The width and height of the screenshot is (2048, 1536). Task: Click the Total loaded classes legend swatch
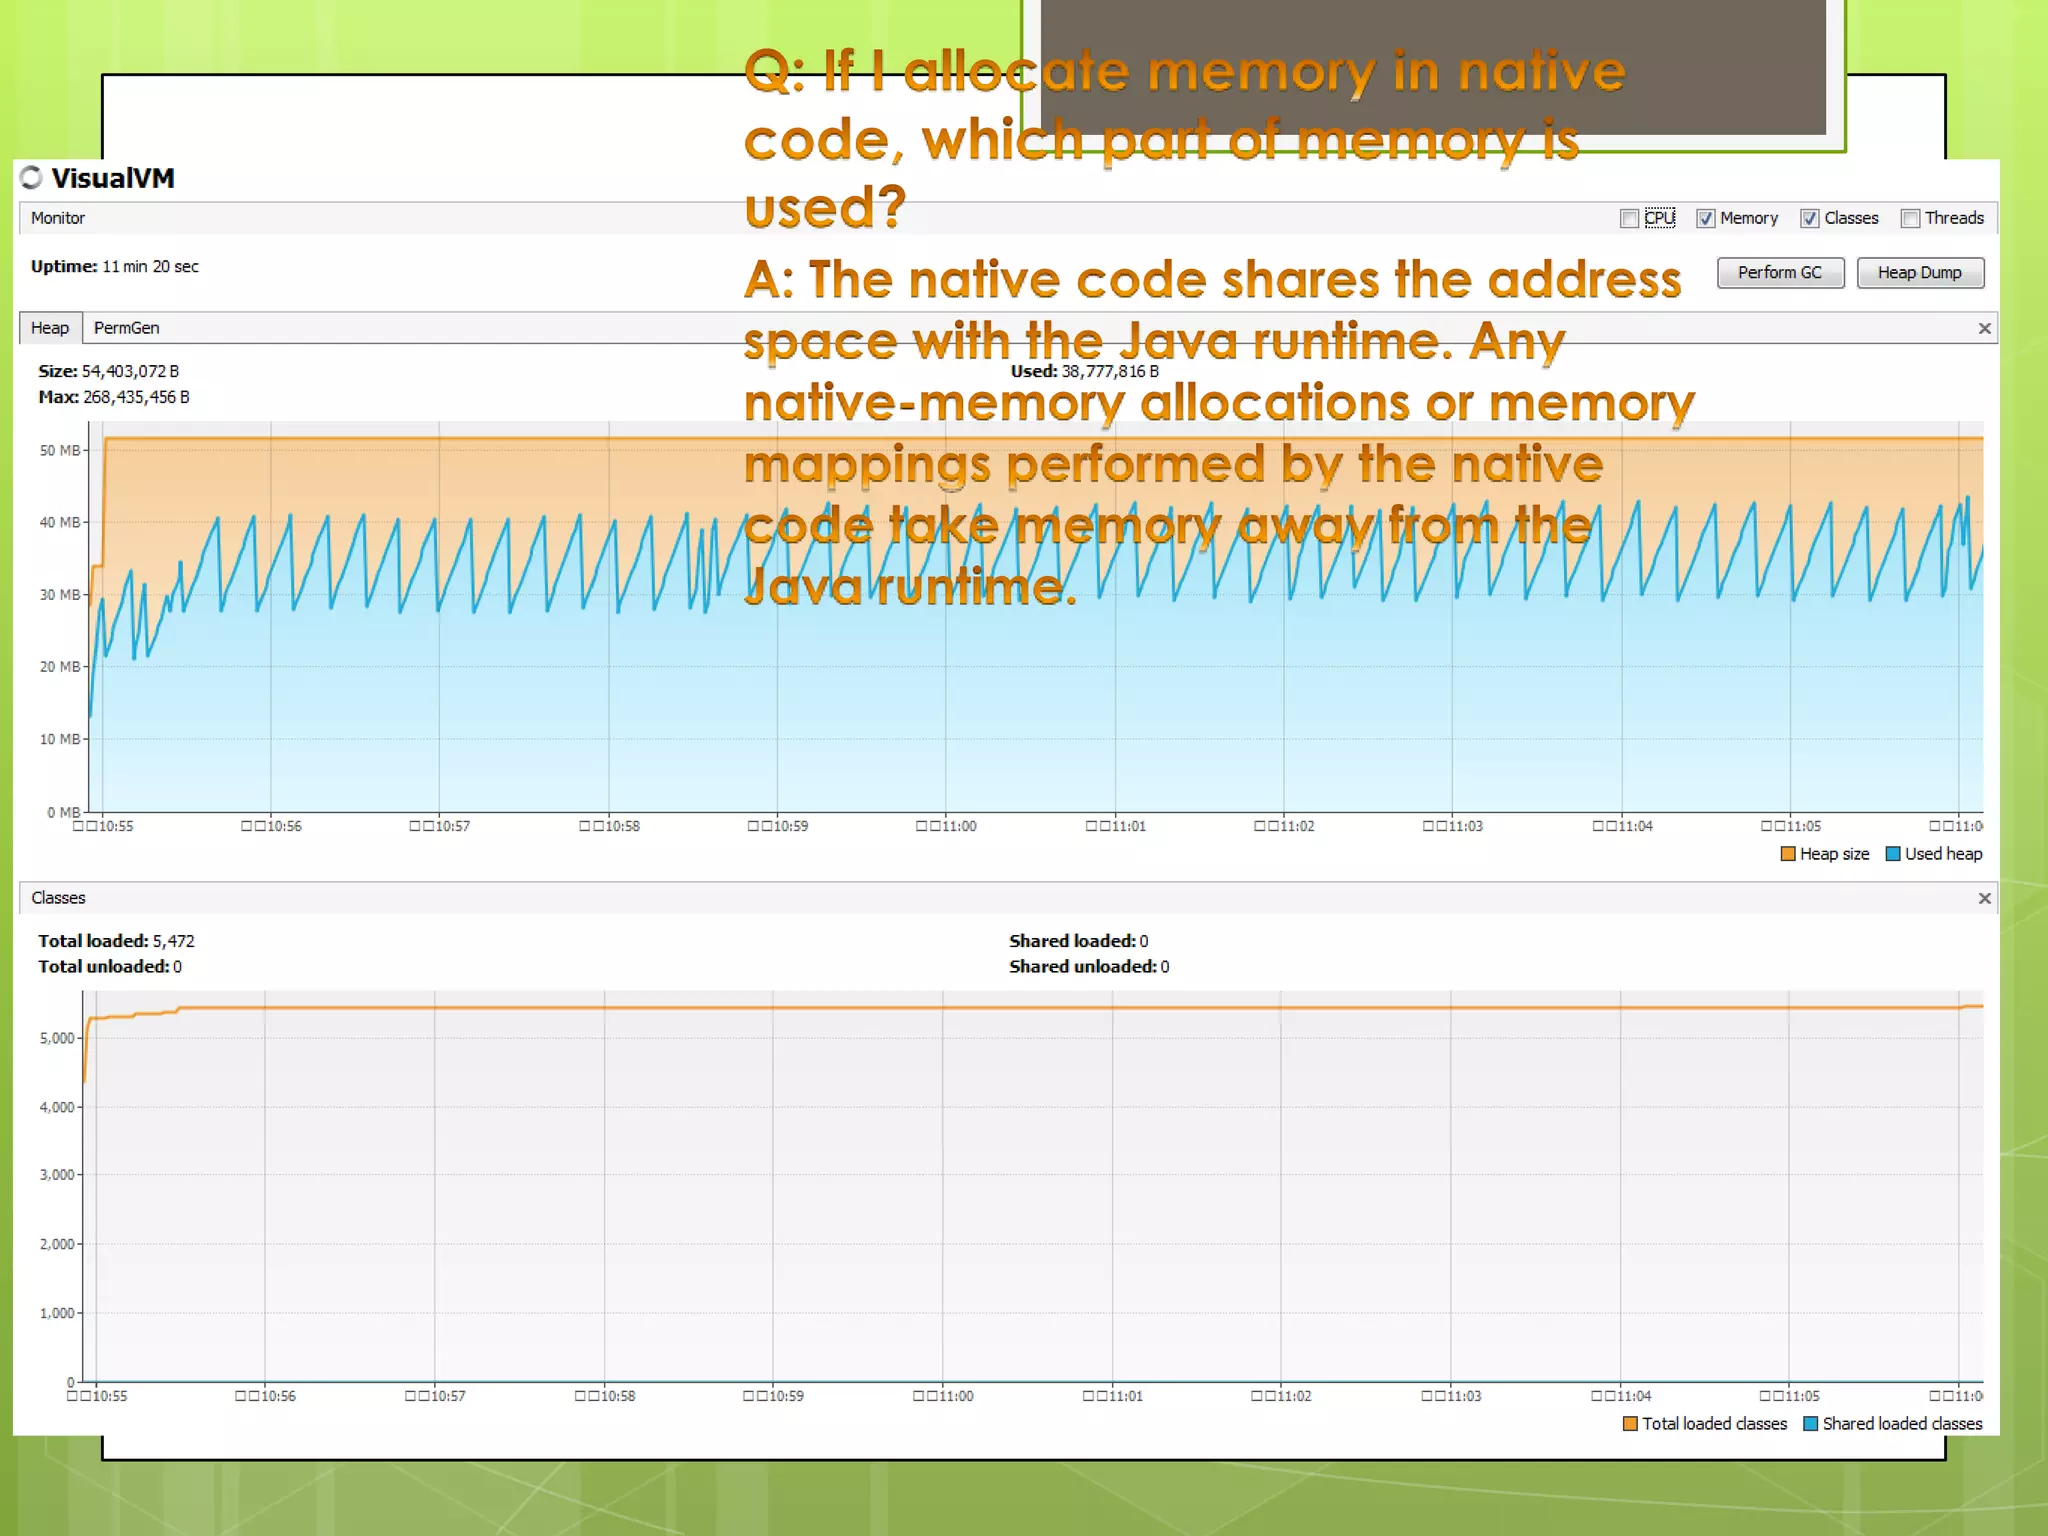(x=1630, y=1424)
